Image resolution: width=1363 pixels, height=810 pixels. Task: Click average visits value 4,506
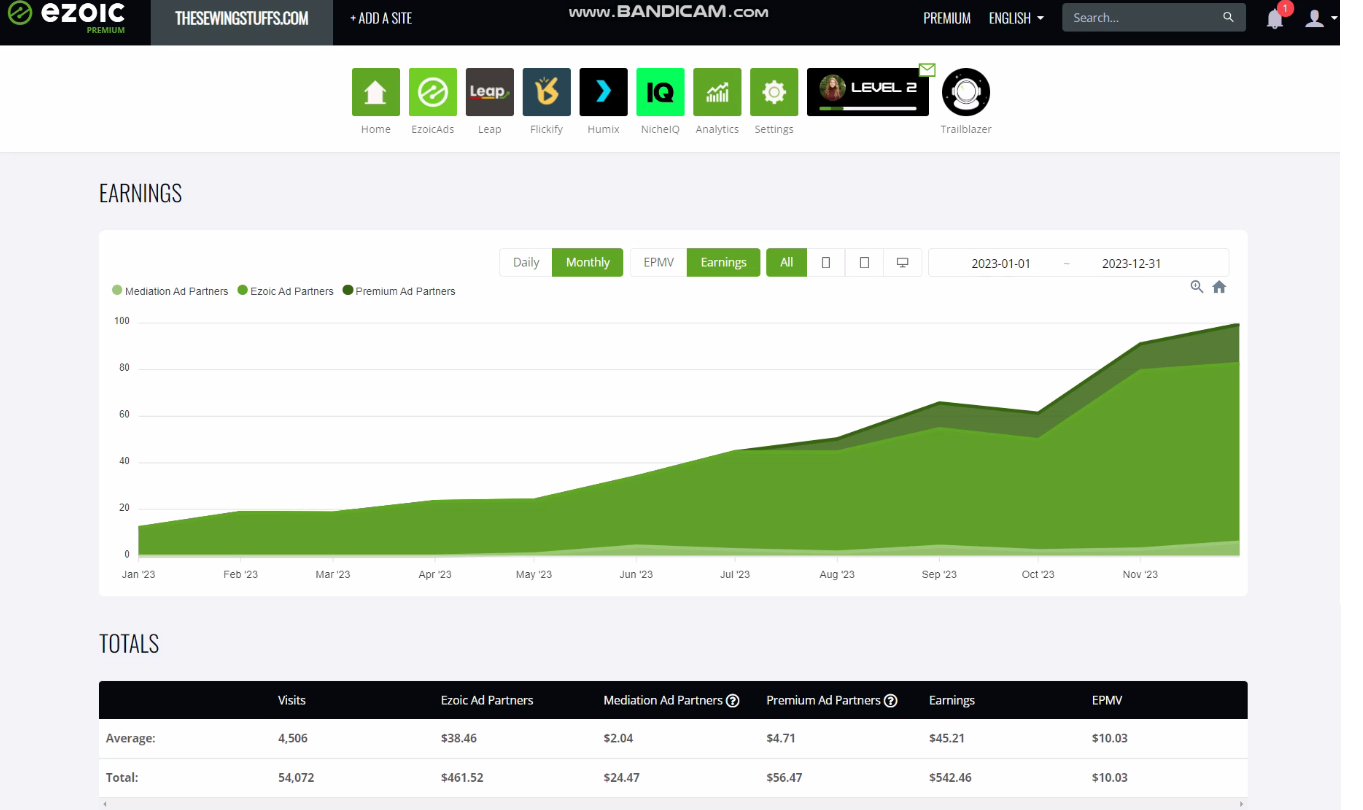[293, 738]
